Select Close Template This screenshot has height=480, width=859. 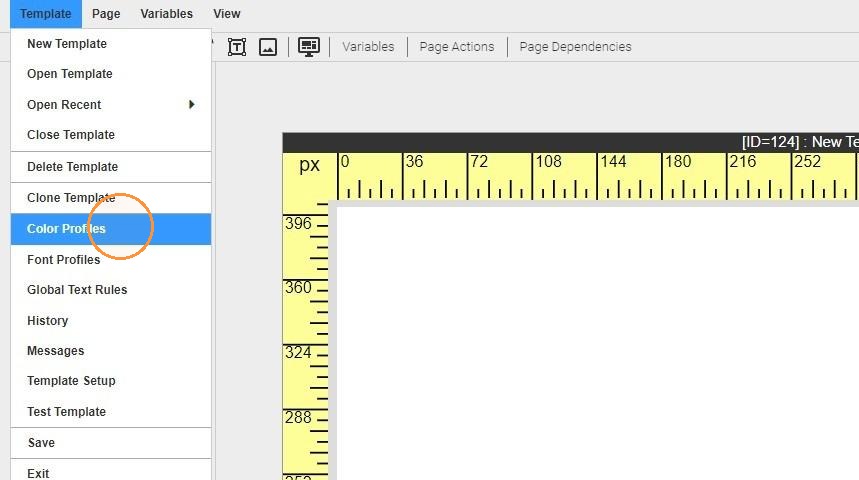(x=111, y=135)
